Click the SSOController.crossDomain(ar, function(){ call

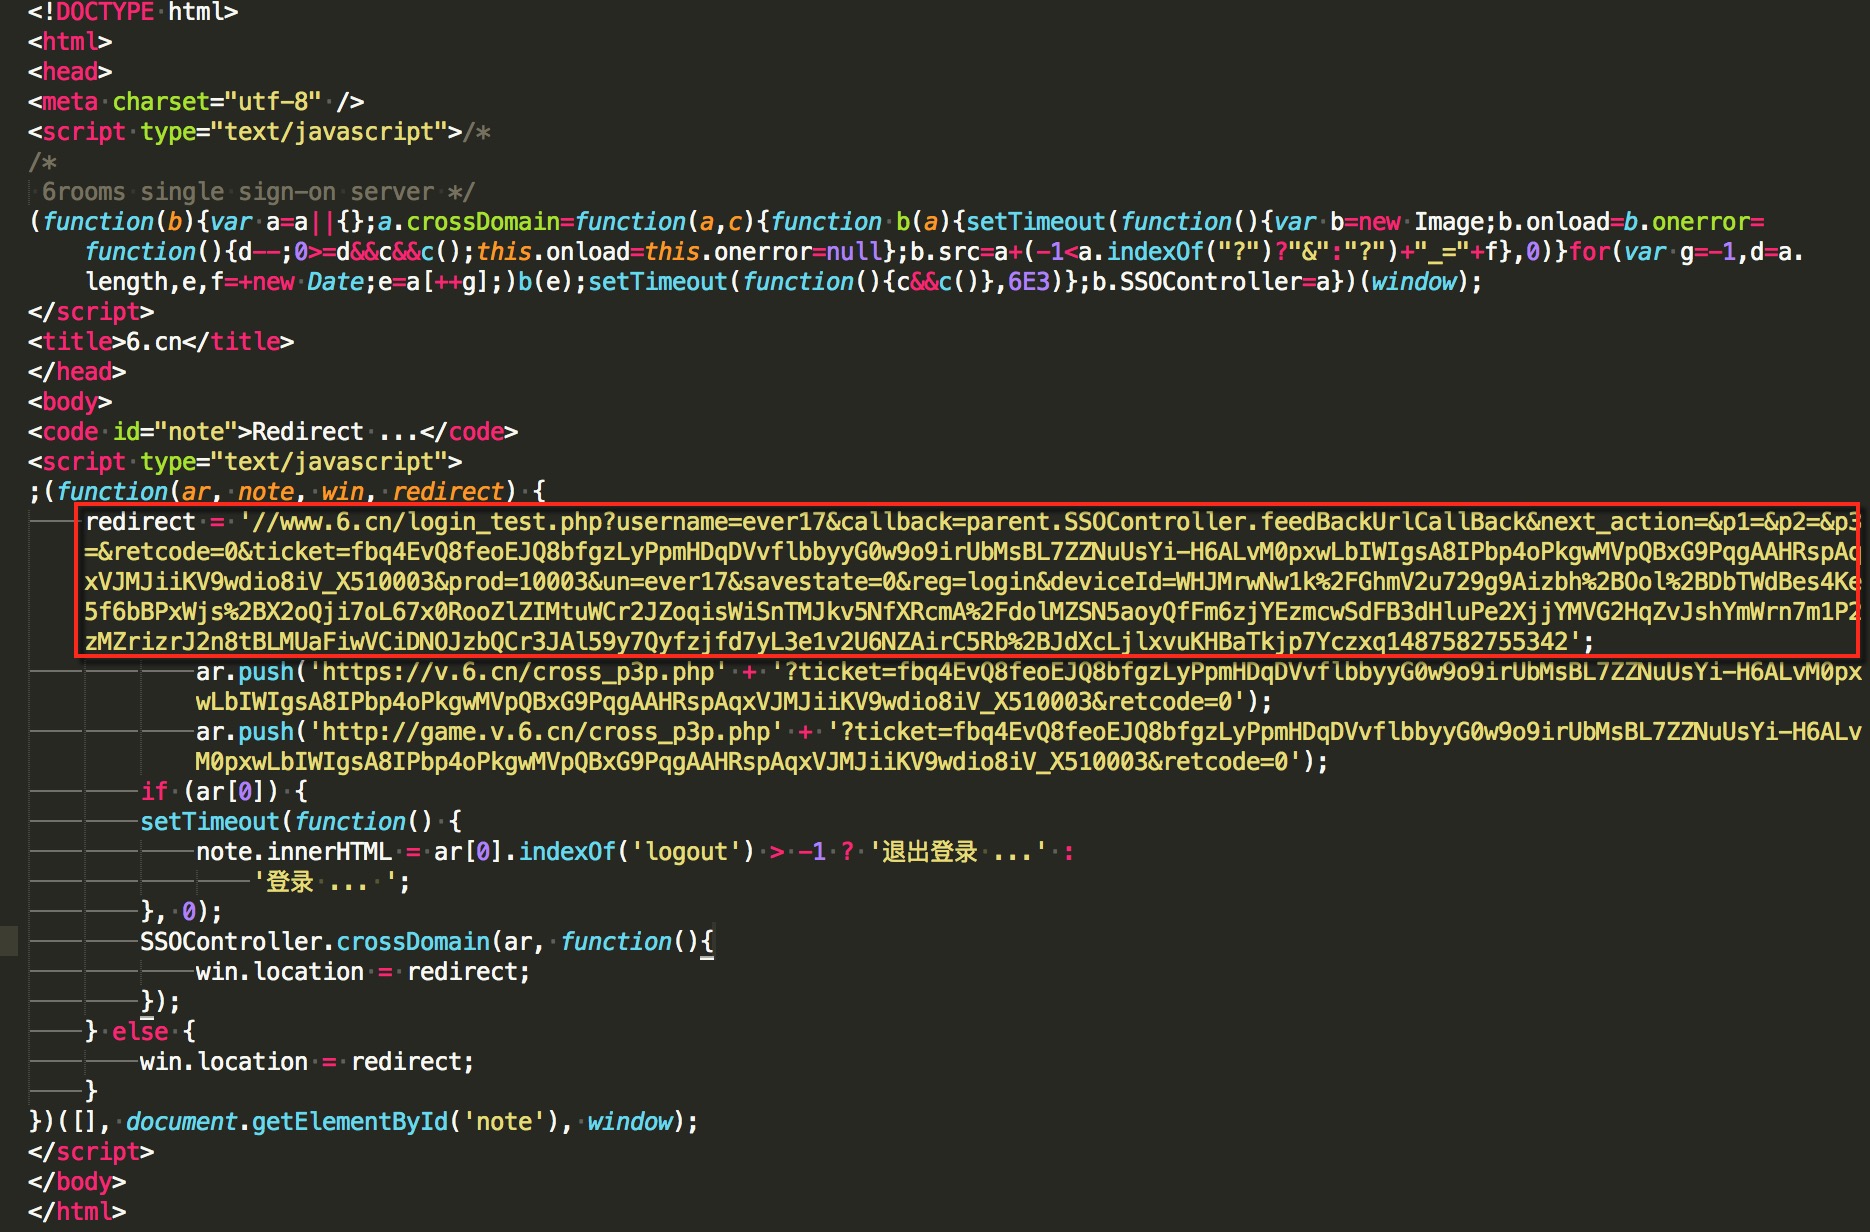pyautogui.click(x=427, y=942)
